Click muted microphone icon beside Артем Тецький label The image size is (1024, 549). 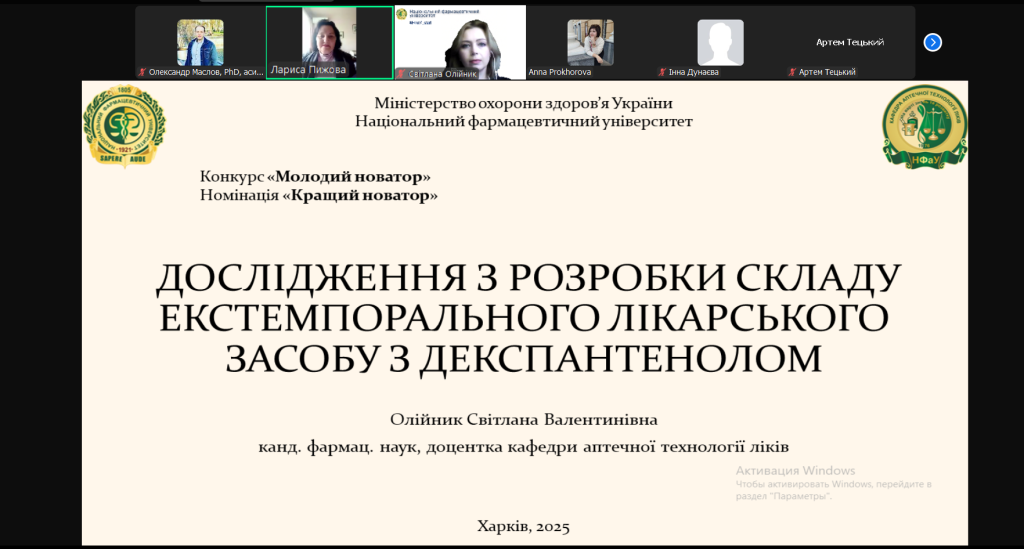point(792,72)
